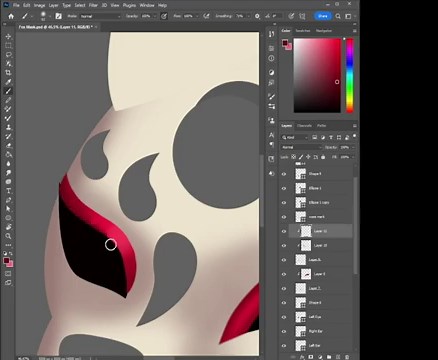
Task: Open the brush preset picker arrow
Action: 50,16
